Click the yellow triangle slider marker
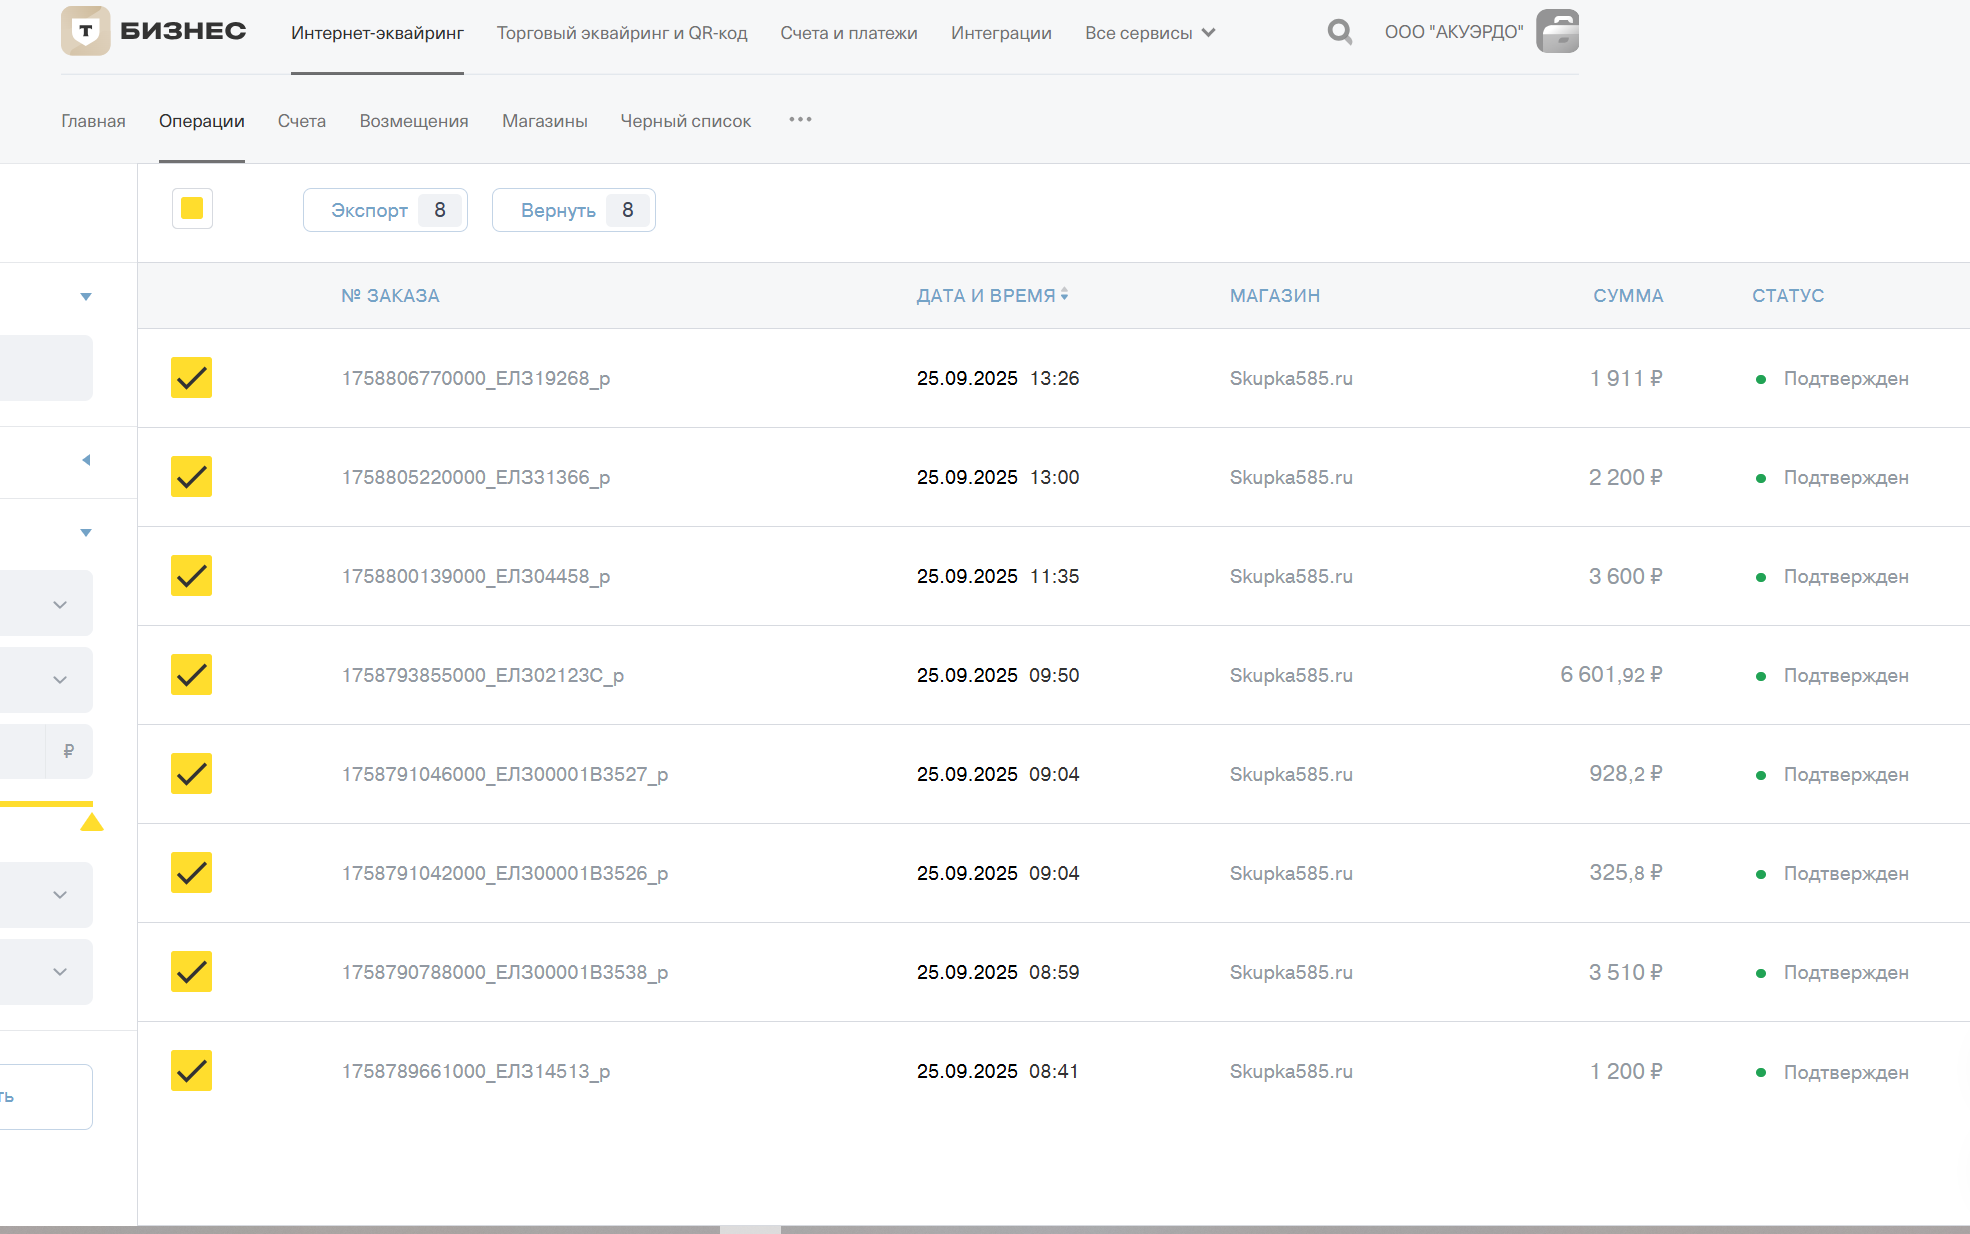1970x1234 pixels. pyautogui.click(x=92, y=822)
